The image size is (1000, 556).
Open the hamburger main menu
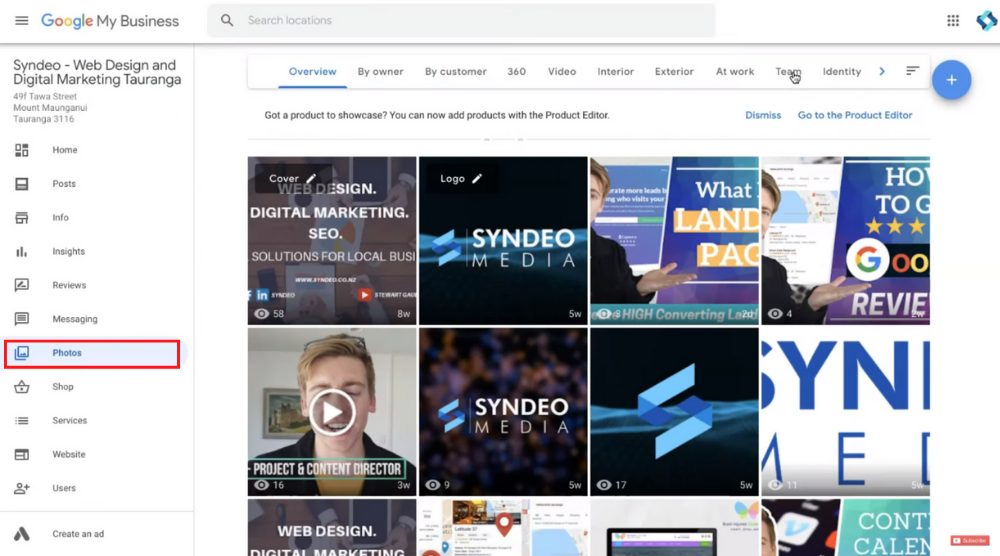tap(22, 20)
